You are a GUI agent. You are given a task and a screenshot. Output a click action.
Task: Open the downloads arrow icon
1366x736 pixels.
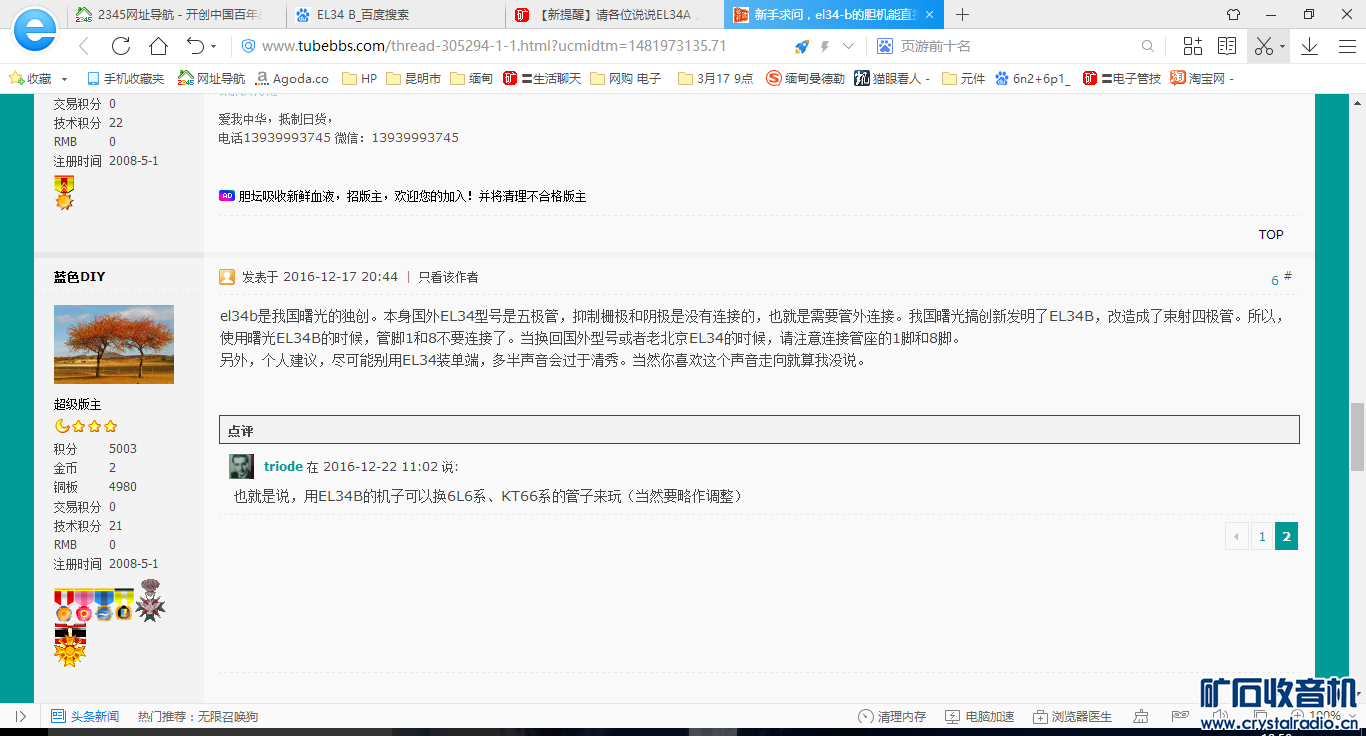[x=1309, y=46]
